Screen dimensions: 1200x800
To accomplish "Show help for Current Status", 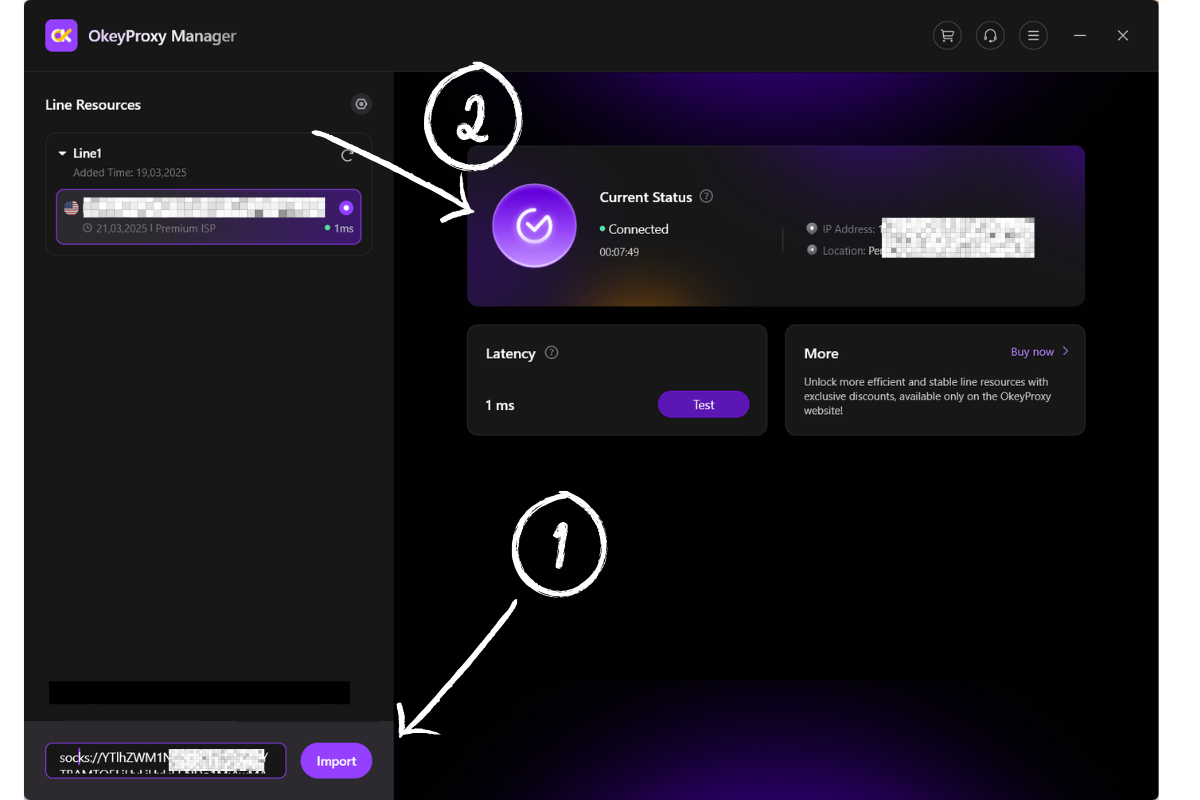I will (706, 197).
